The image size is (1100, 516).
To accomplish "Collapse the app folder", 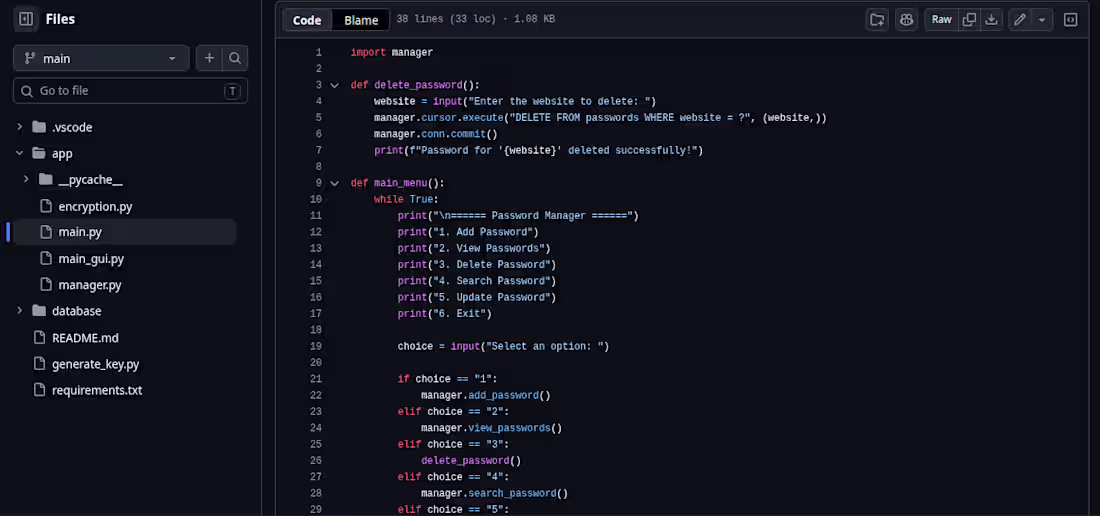I will point(20,153).
